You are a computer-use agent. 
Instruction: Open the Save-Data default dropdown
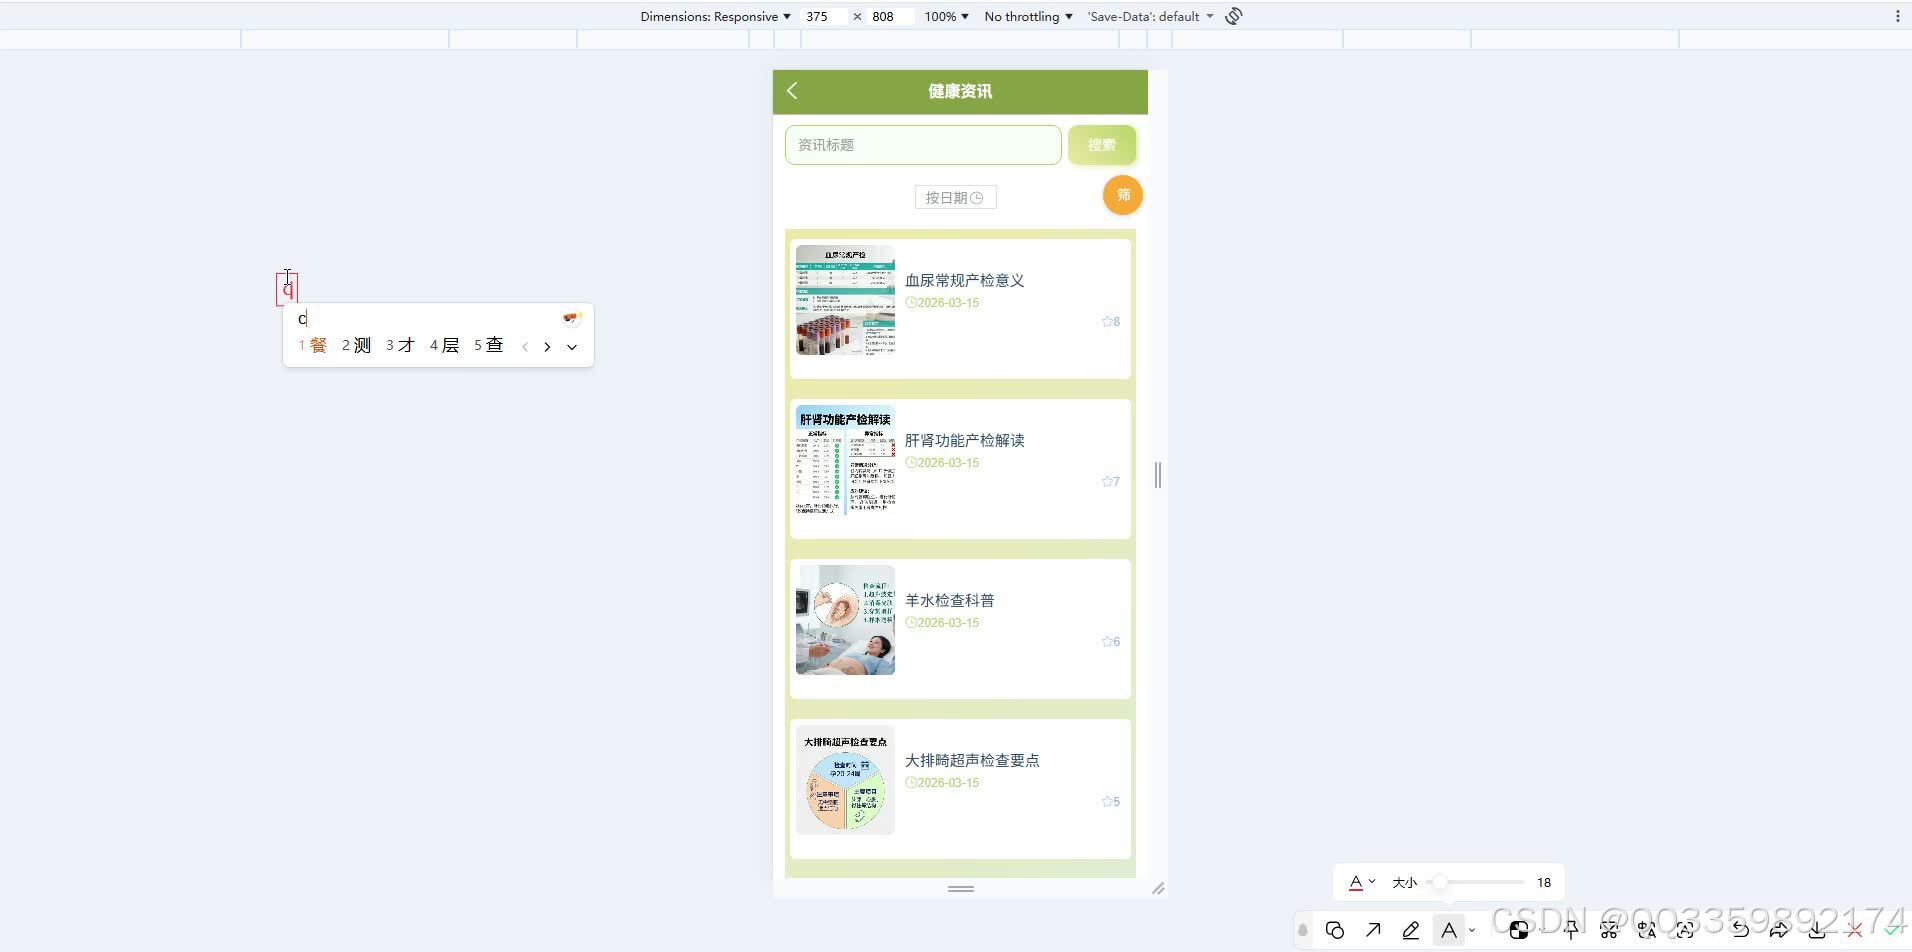1150,16
